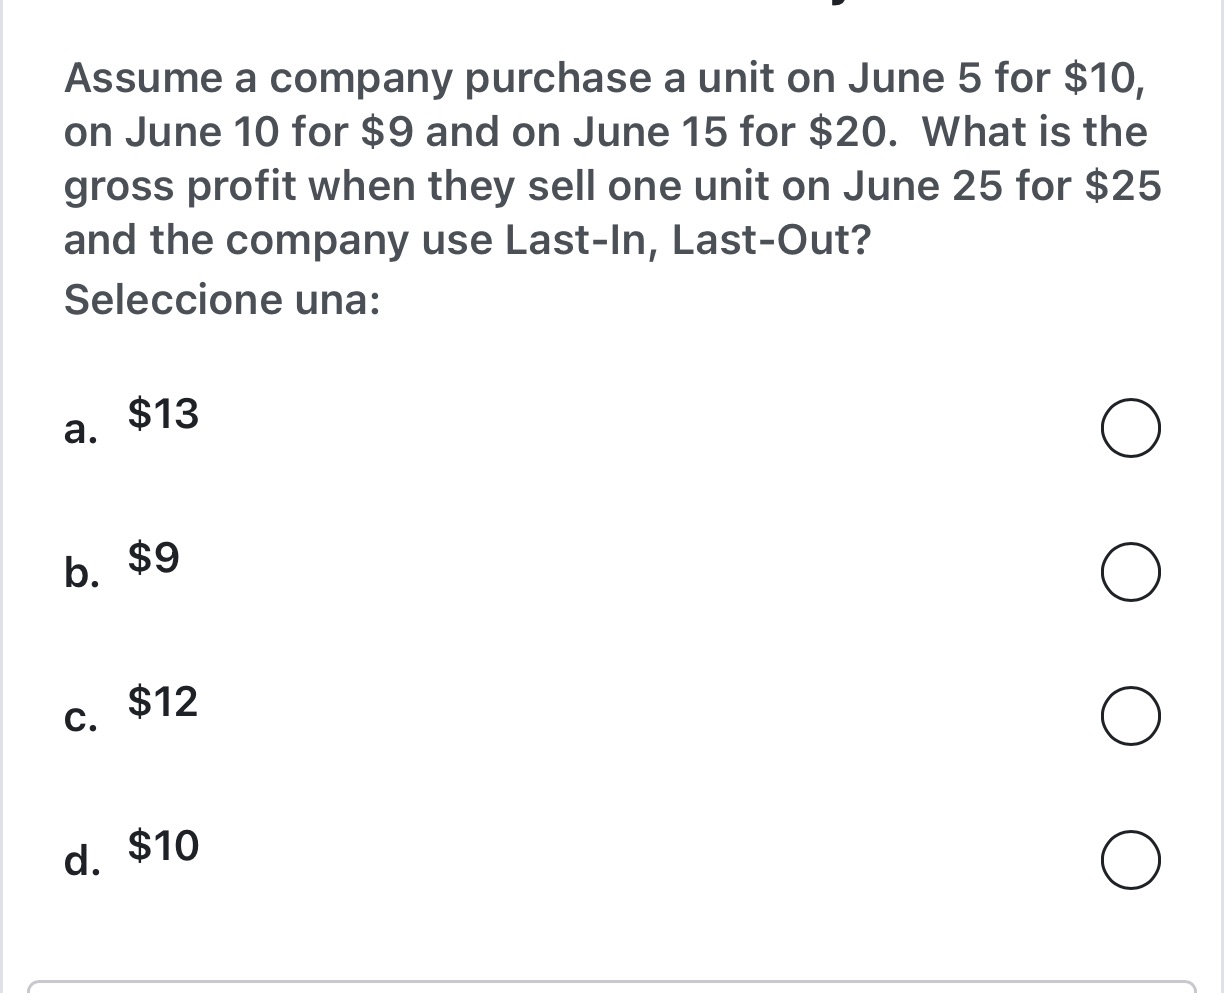
Task: Click the answer label $13
Action: coord(162,414)
